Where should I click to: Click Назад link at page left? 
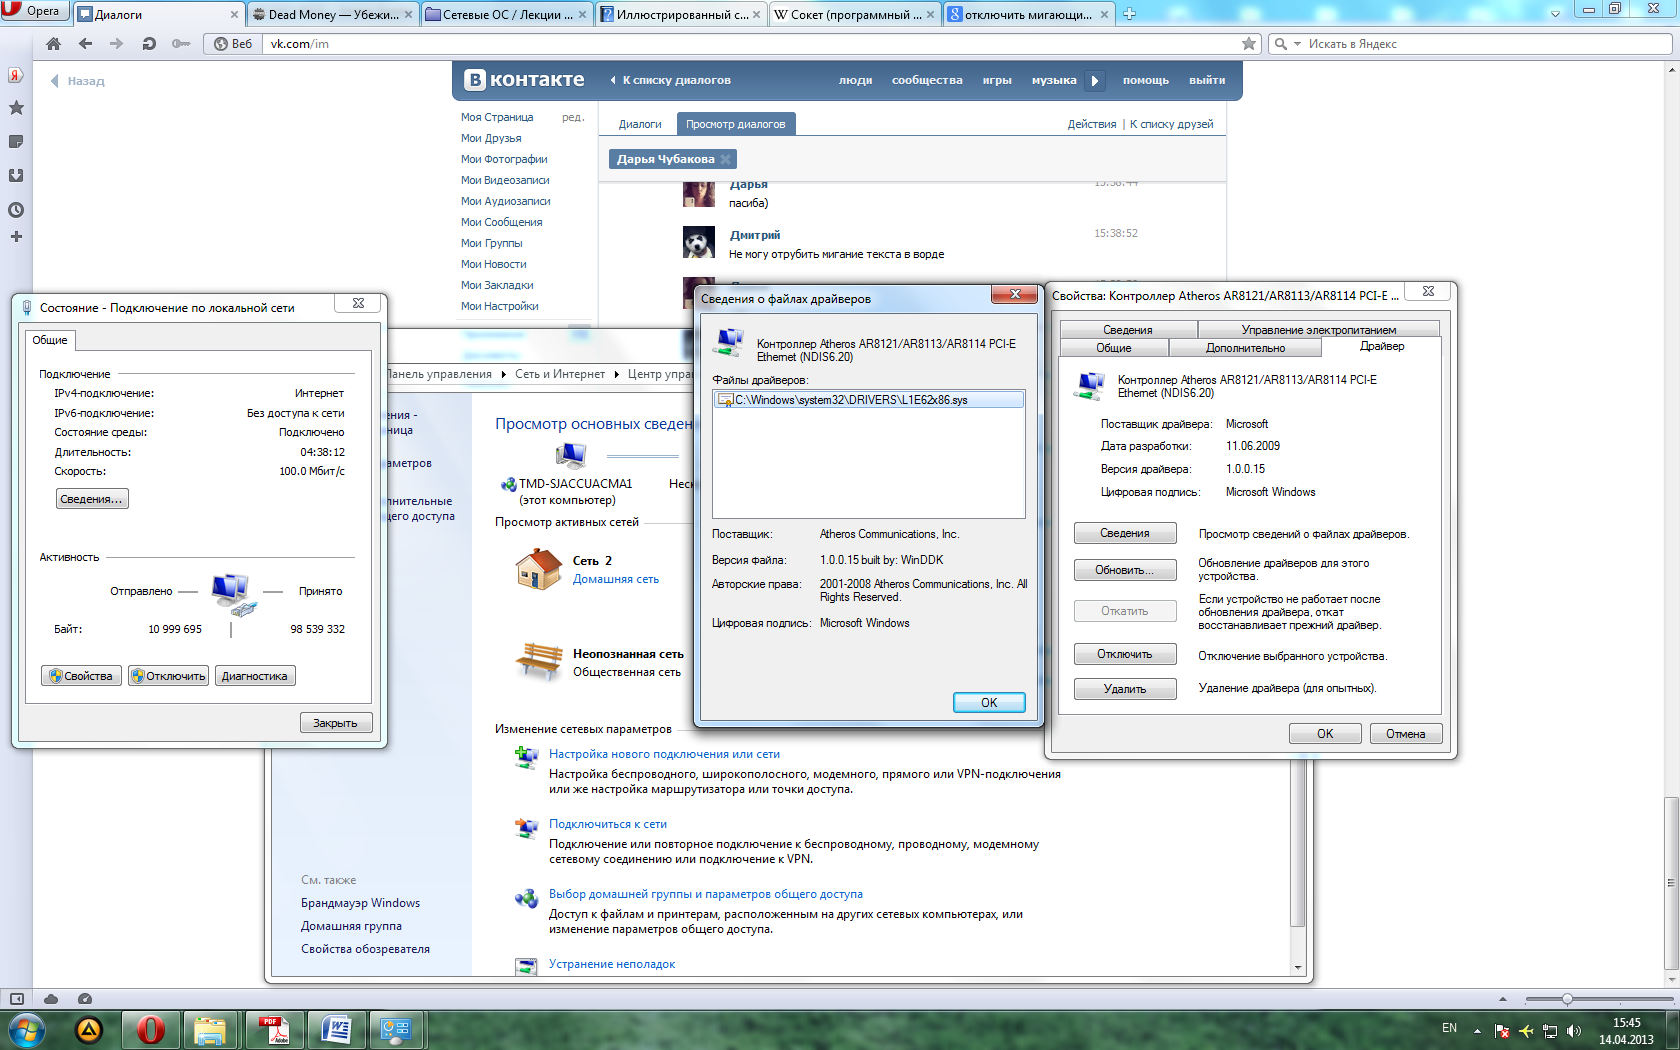point(78,81)
